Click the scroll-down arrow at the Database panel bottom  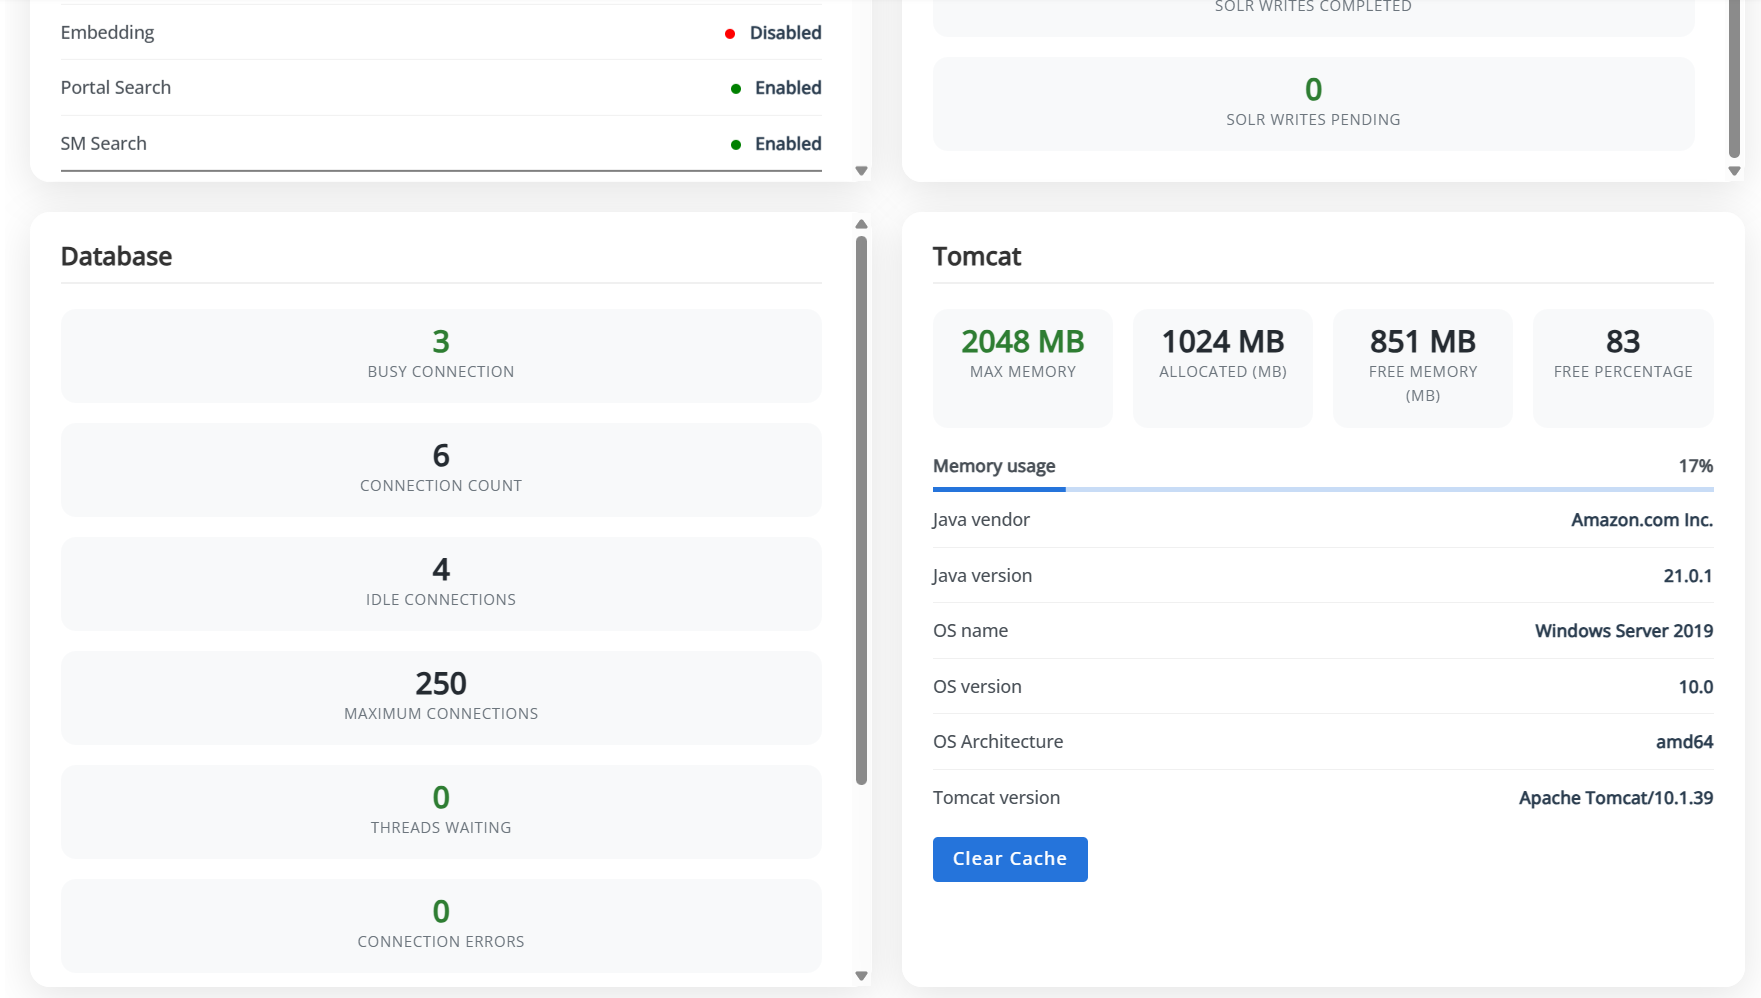(861, 976)
